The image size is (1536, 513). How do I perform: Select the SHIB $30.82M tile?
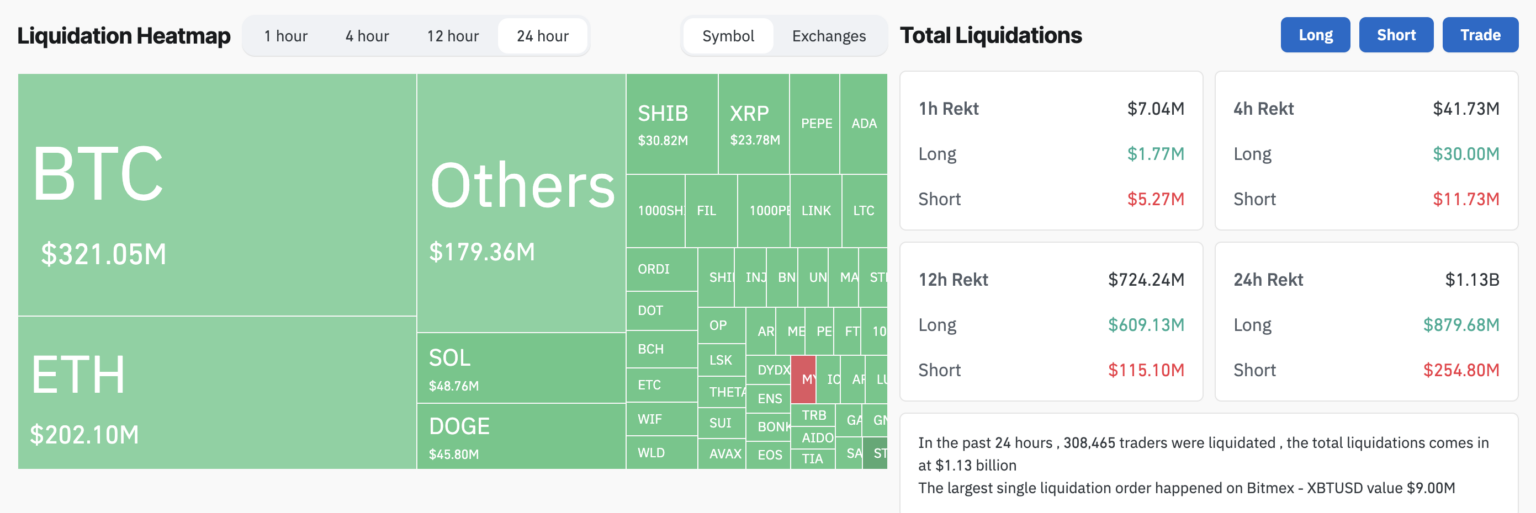[x=672, y=124]
